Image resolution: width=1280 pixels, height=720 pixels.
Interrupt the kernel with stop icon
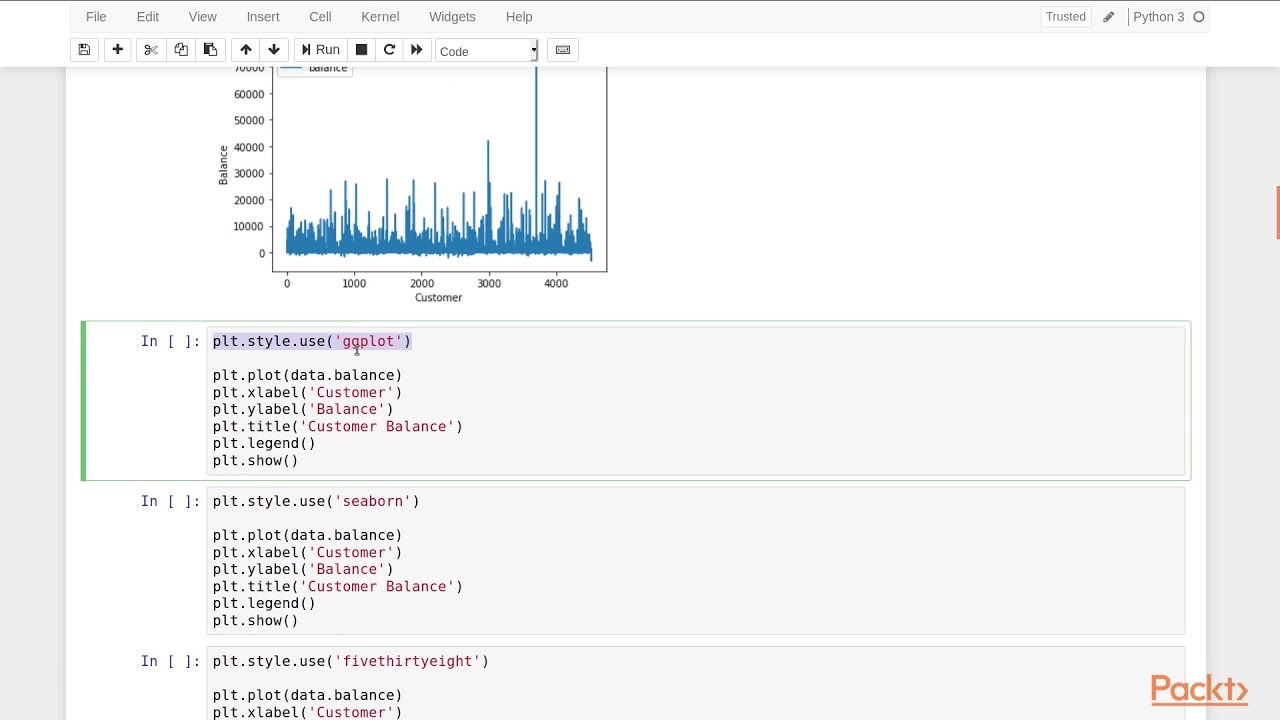[361, 50]
